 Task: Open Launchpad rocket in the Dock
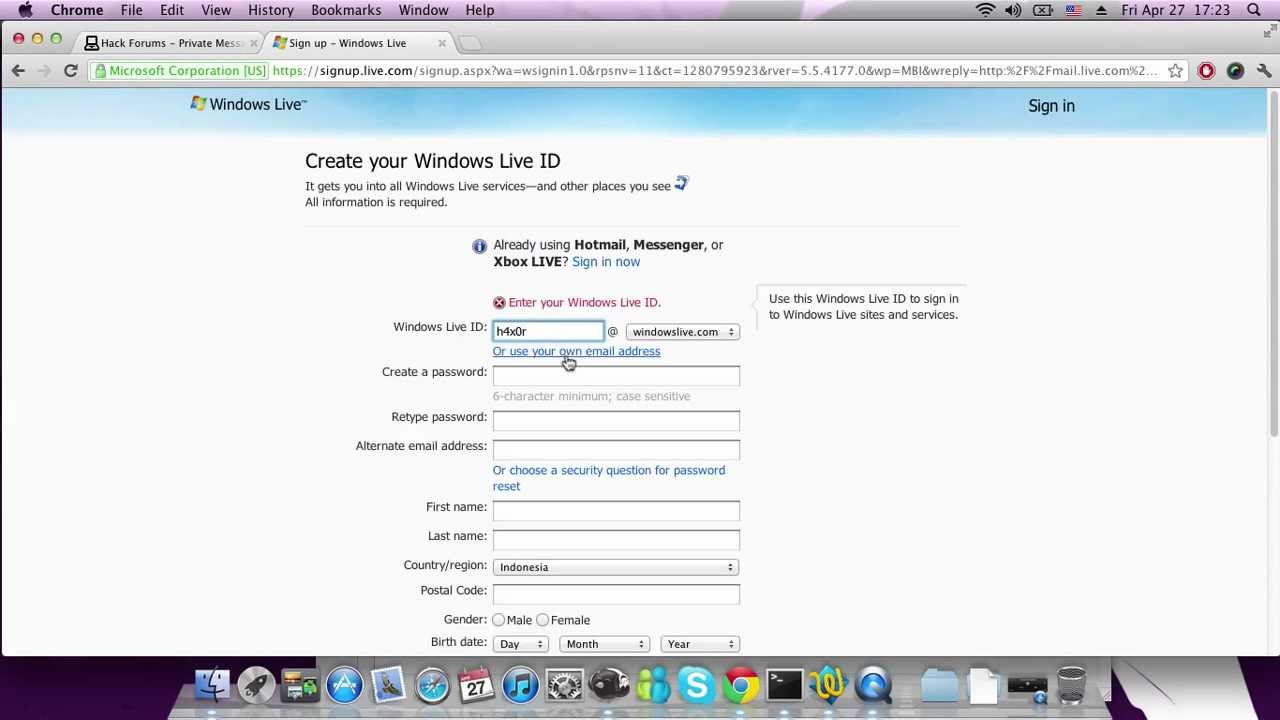256,685
